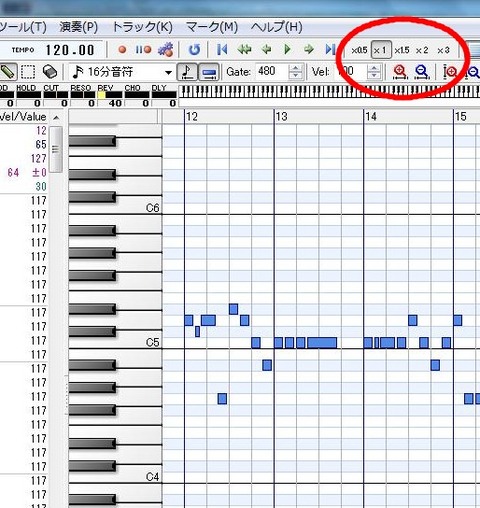This screenshot has width=480, height=508.
Task: Open the マーク(M) menu
Action: 212,27
